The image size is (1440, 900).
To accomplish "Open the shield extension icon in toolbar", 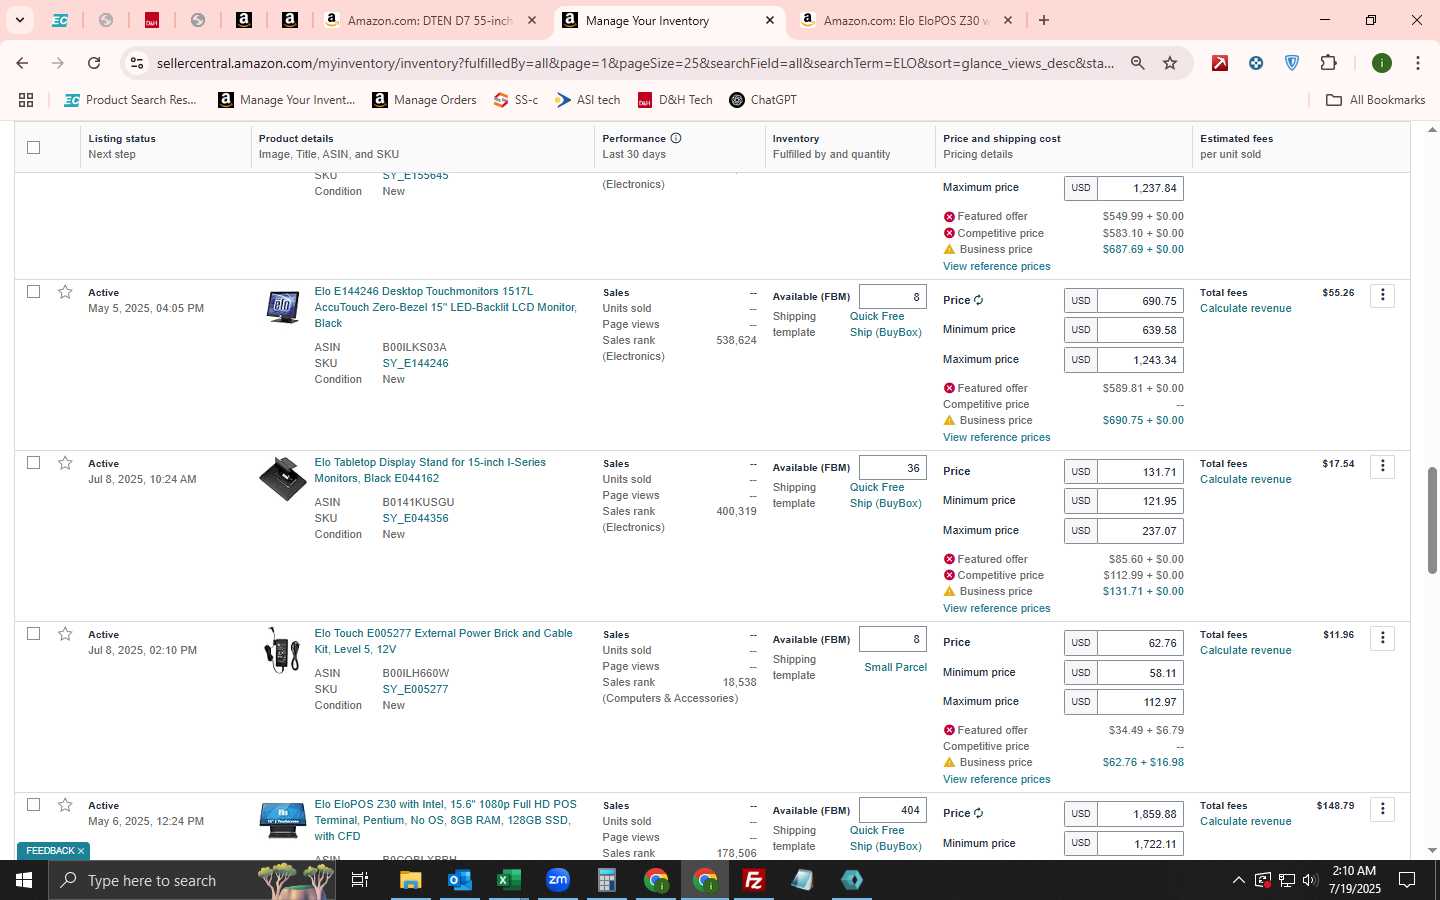I will click(x=1292, y=63).
